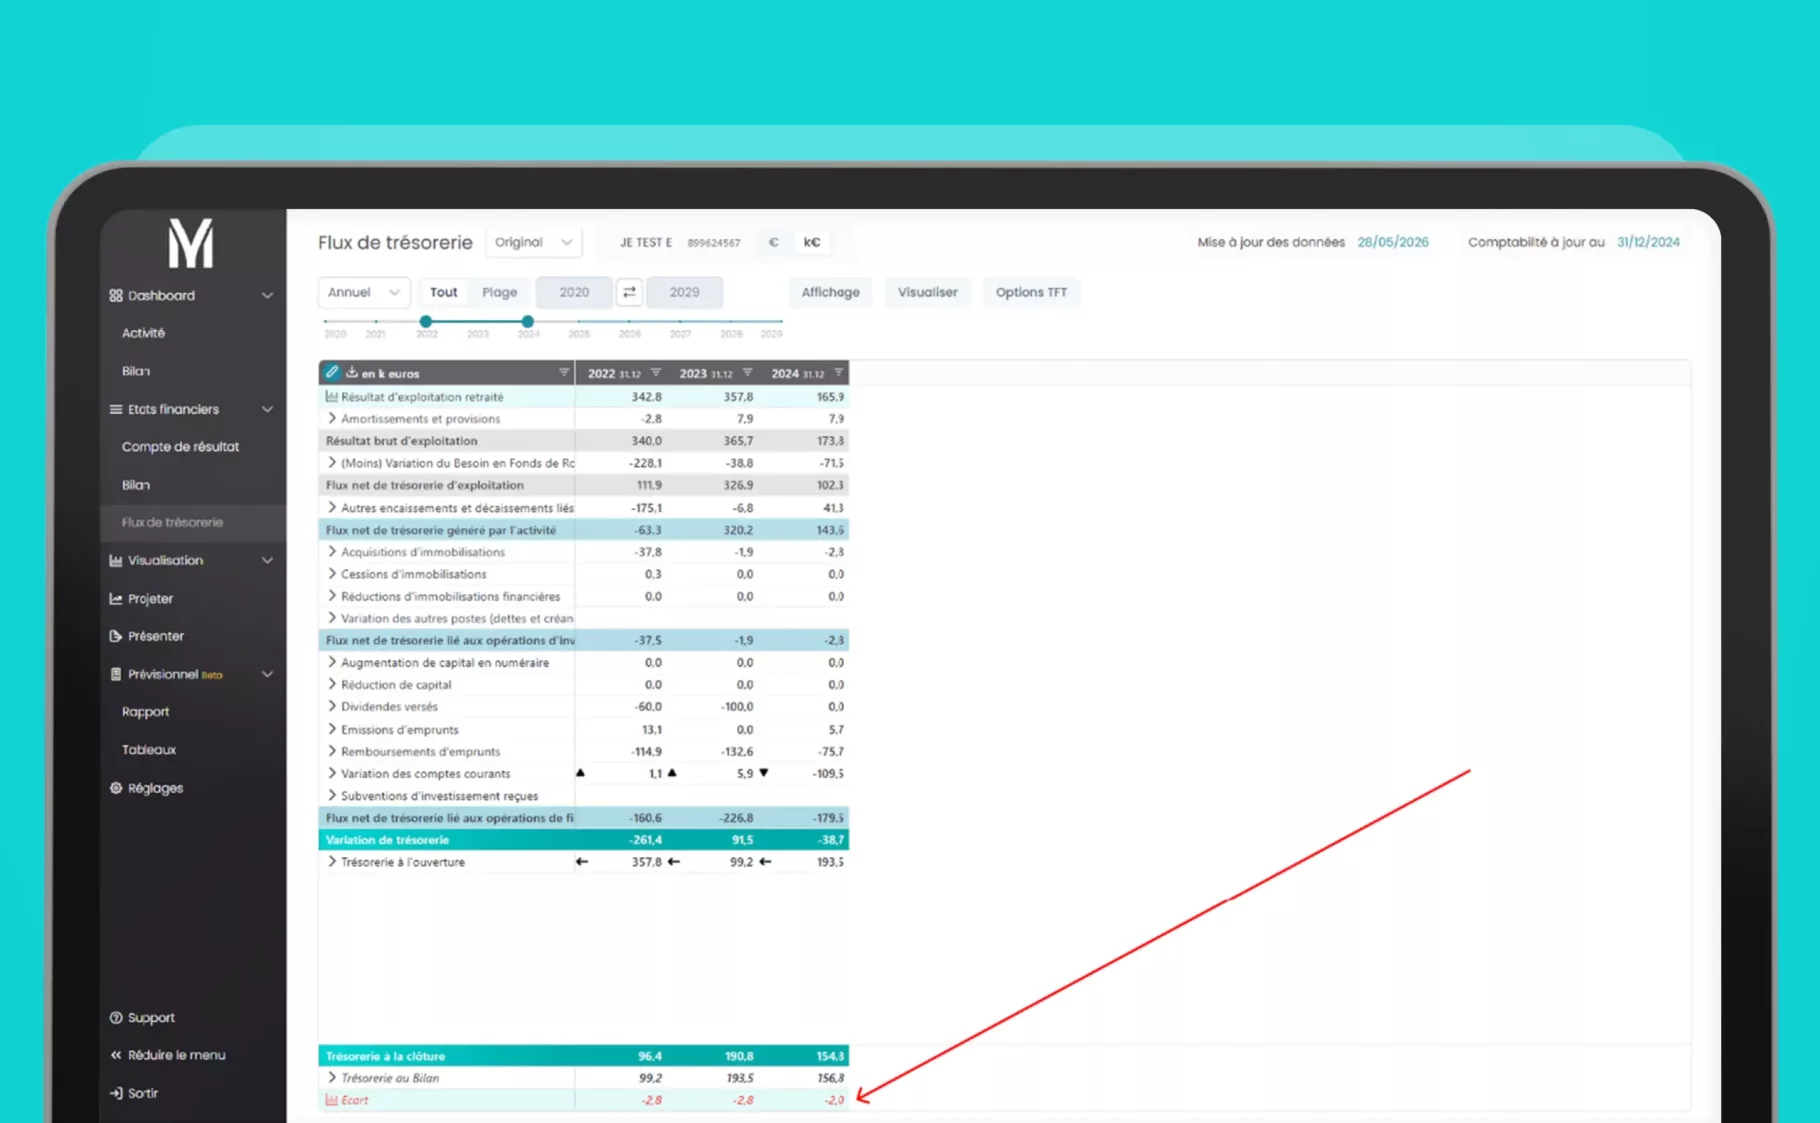Click the Bilan item under Dashboard
The height and width of the screenshot is (1123, 1820).
coord(136,371)
